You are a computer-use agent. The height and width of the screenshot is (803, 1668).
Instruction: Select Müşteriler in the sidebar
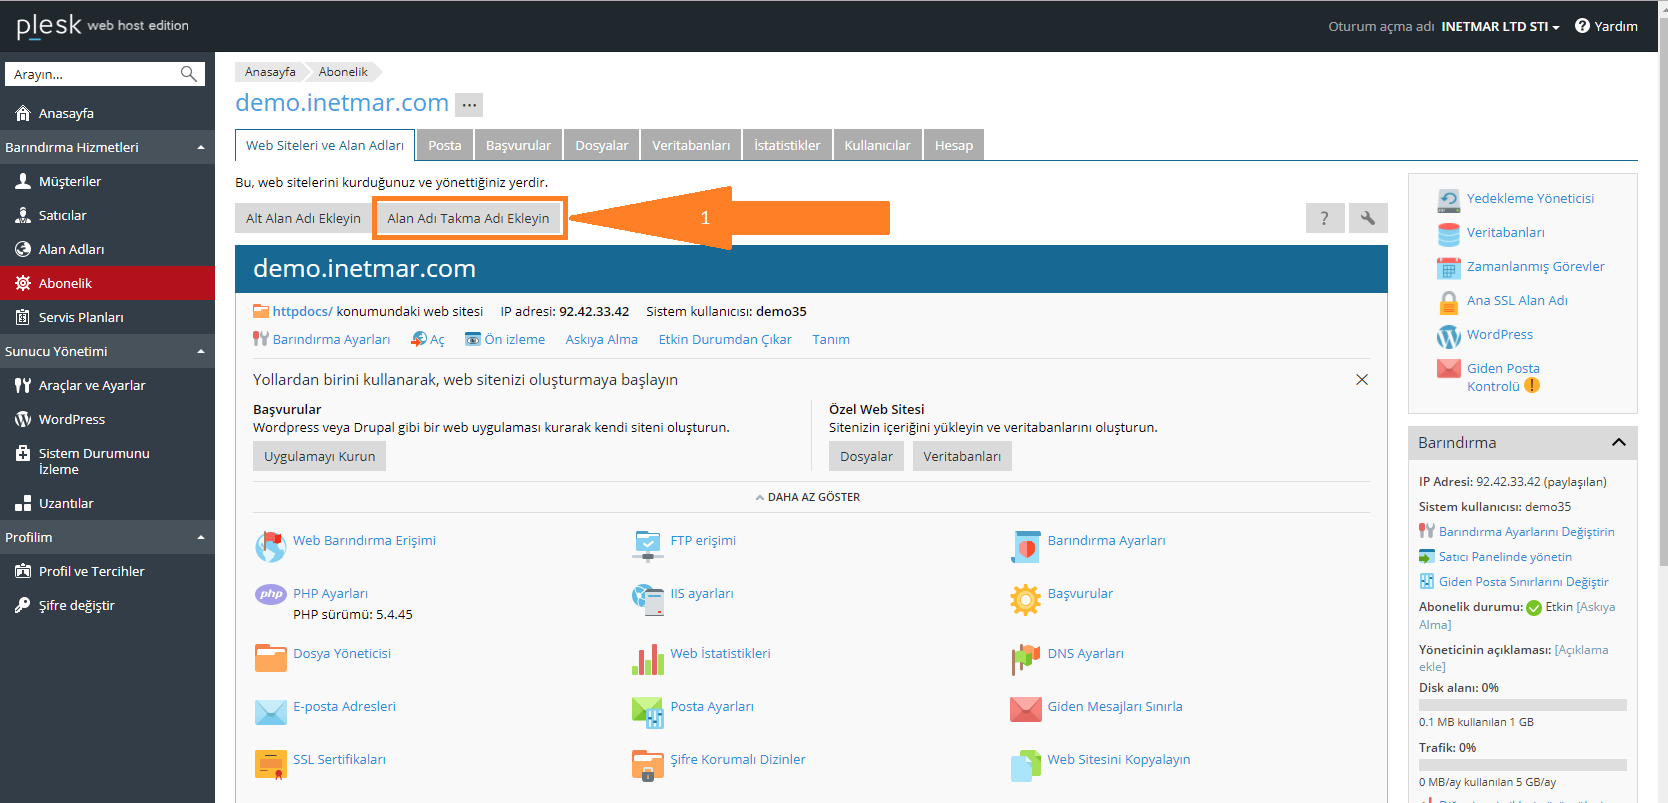(107, 181)
